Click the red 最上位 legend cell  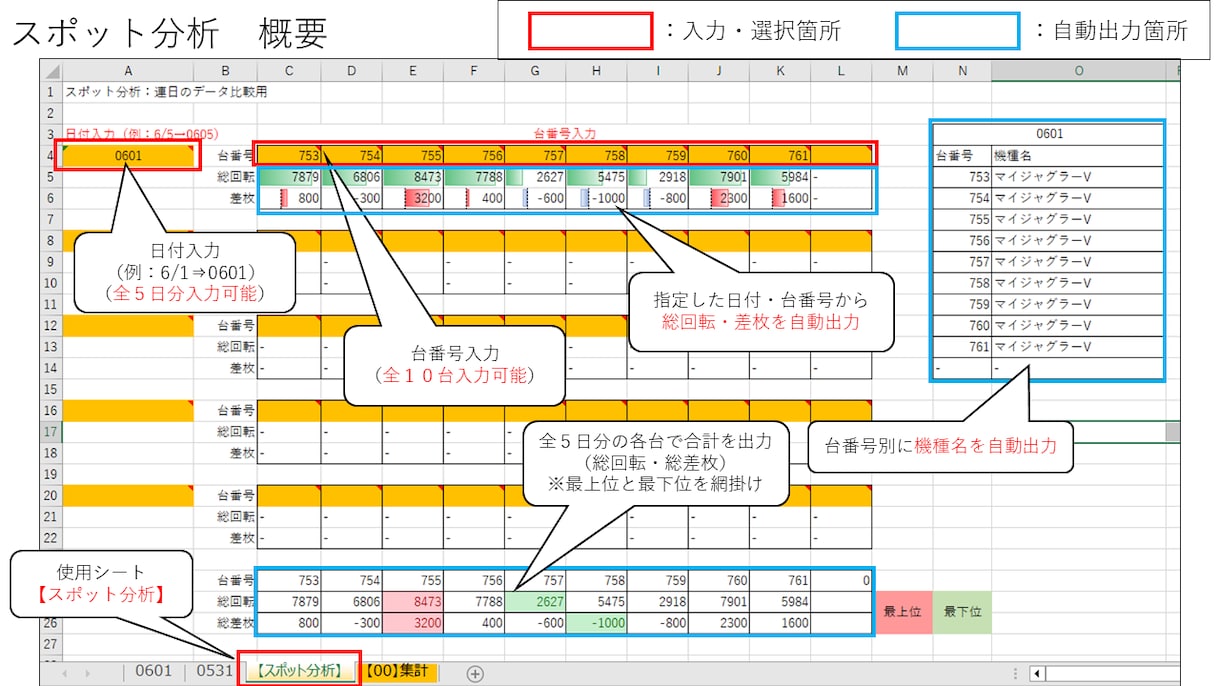(902, 611)
